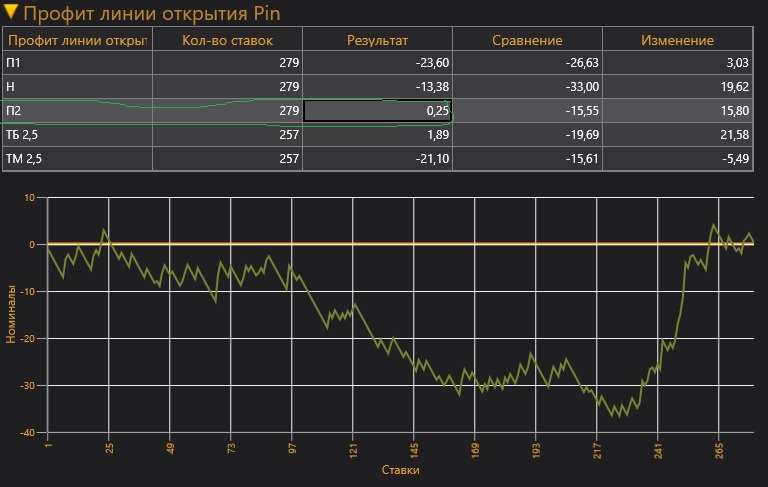Click the highlighted 0,25 result cell
Viewport: 768px width, 487px height.
click(377, 110)
